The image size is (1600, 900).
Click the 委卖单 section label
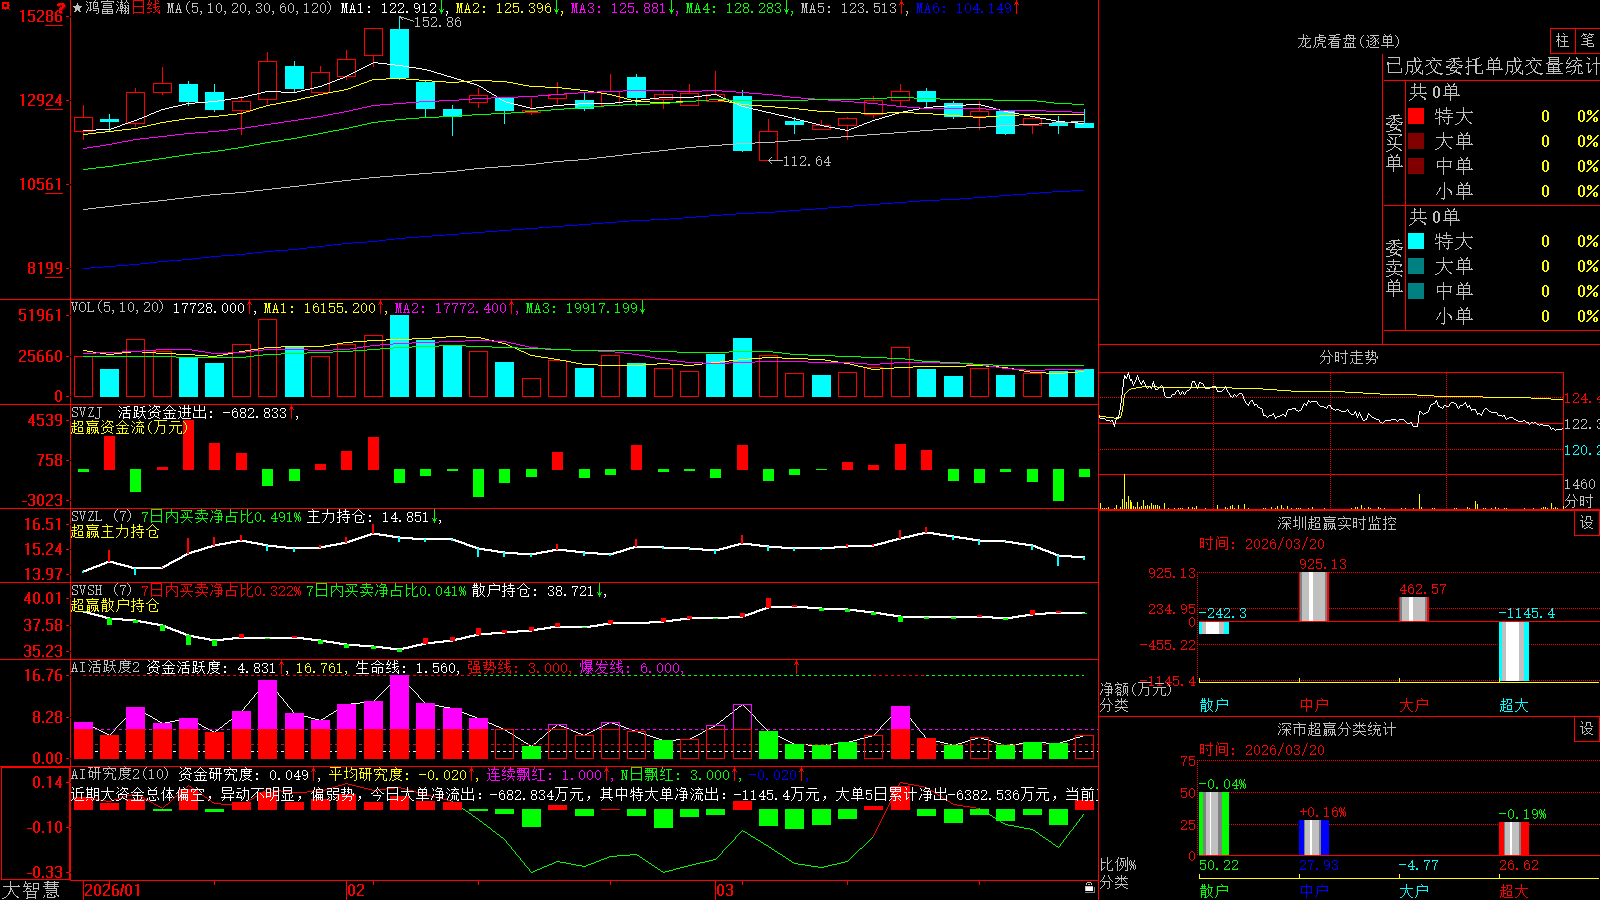tap(1394, 267)
